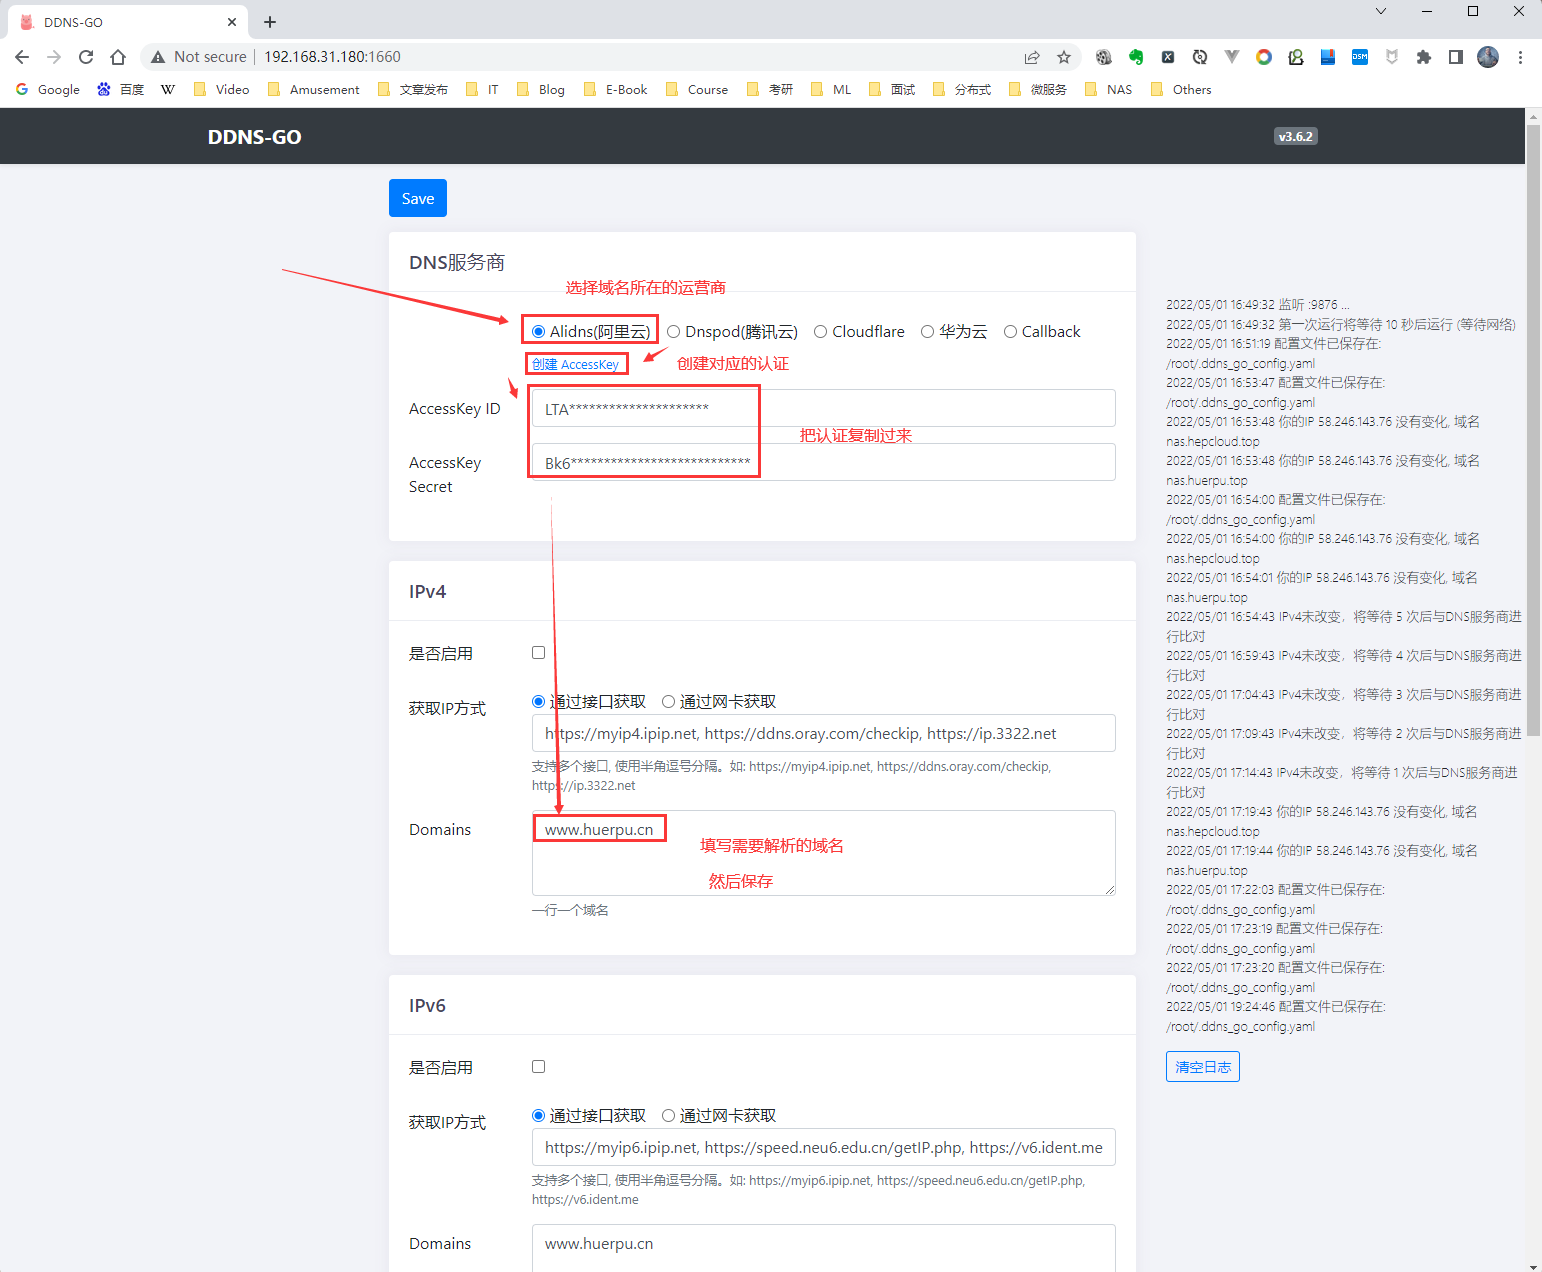This screenshot has width=1542, height=1272.
Task: Enable the IPv4 checkbox
Action: point(539,653)
